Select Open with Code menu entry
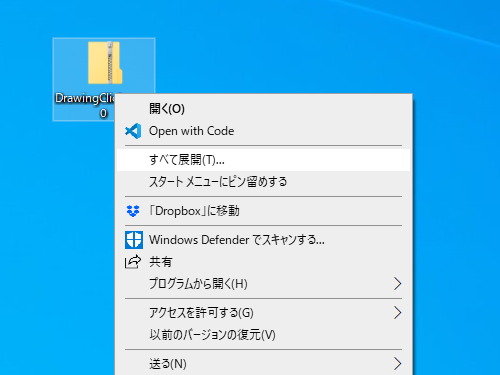The width and height of the screenshot is (500, 375). pos(263,131)
